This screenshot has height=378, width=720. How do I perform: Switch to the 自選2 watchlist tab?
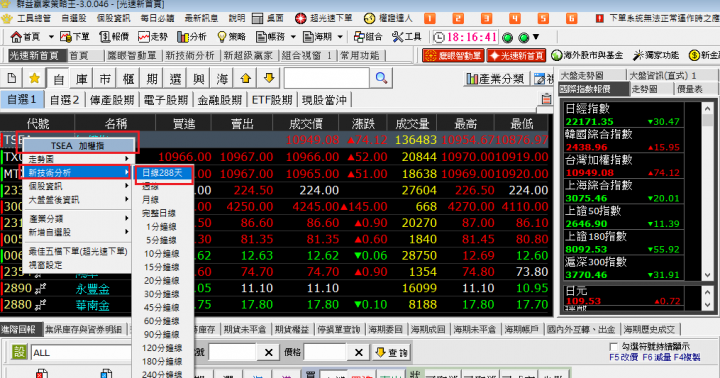(64, 100)
